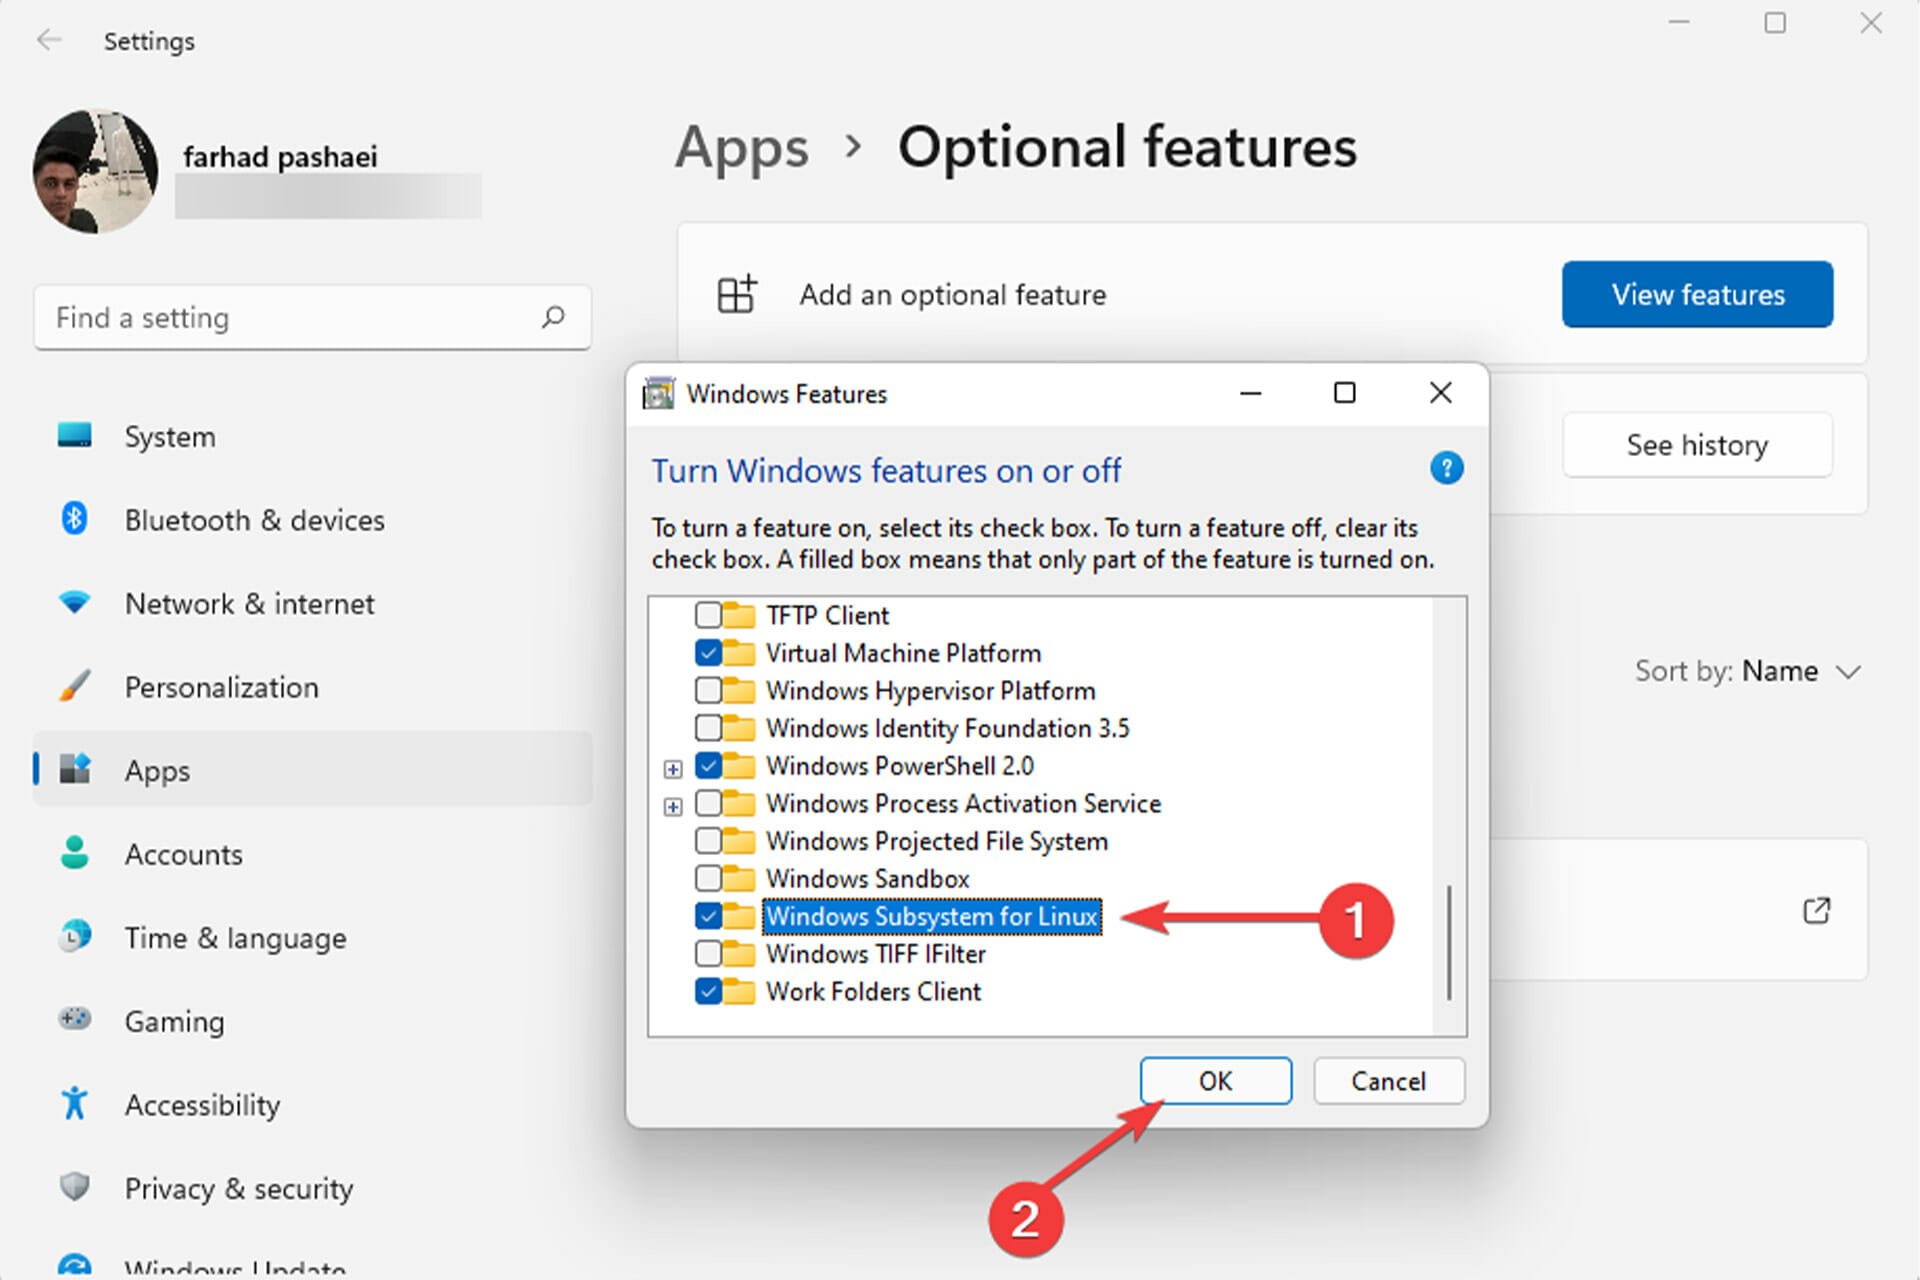Click the farhad pashaei profile picture
The image size is (1920, 1280).
(x=95, y=171)
